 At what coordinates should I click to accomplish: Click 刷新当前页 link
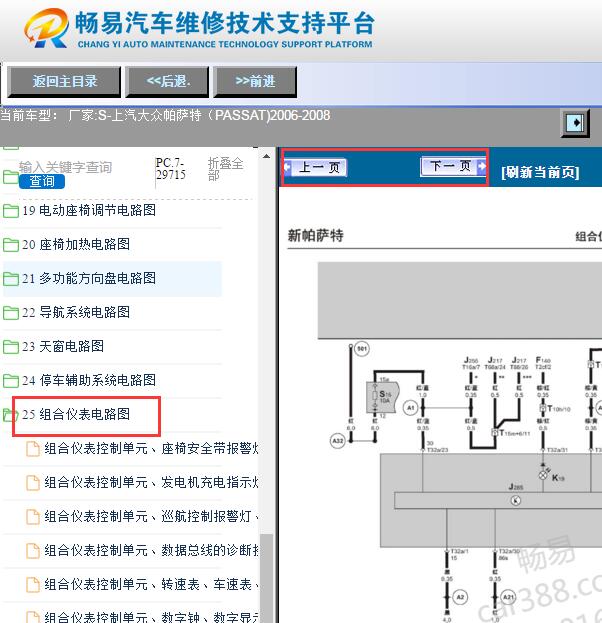(540, 172)
